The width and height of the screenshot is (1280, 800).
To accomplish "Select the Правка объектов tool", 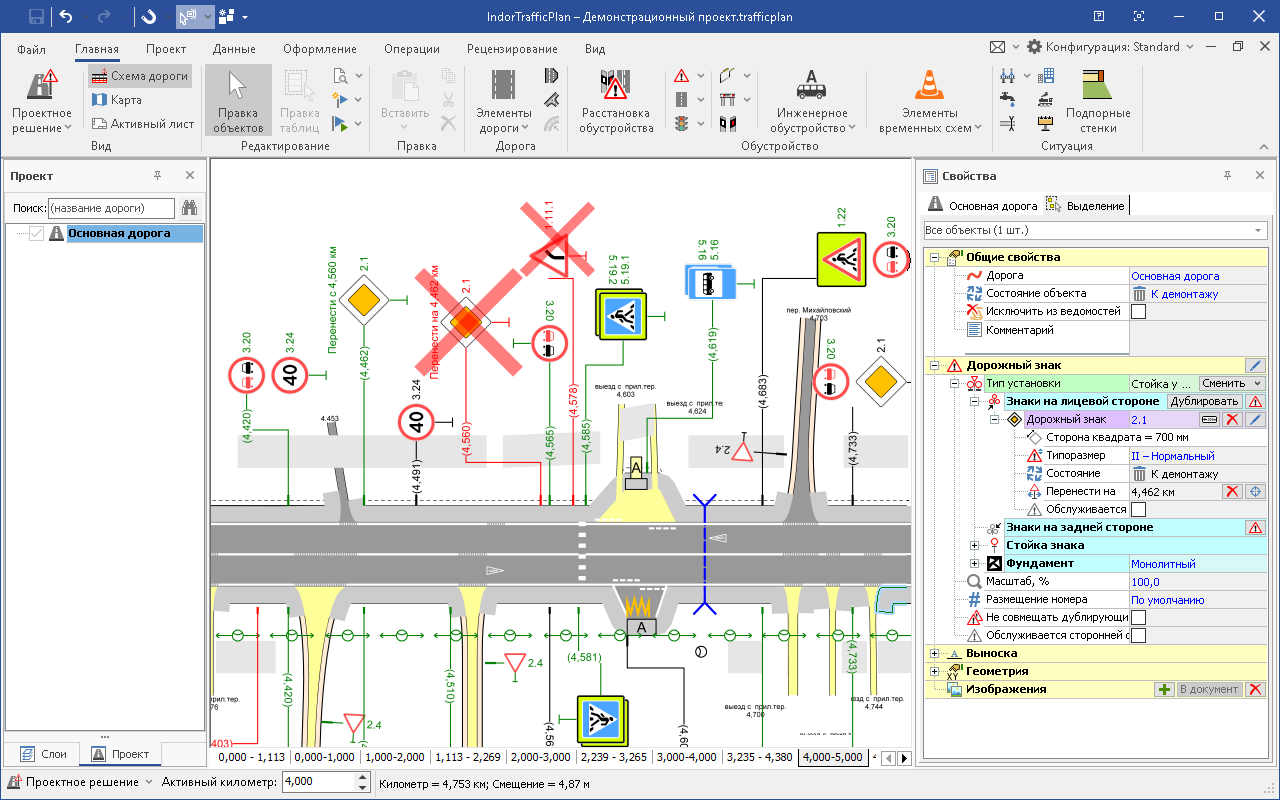I will [x=238, y=101].
